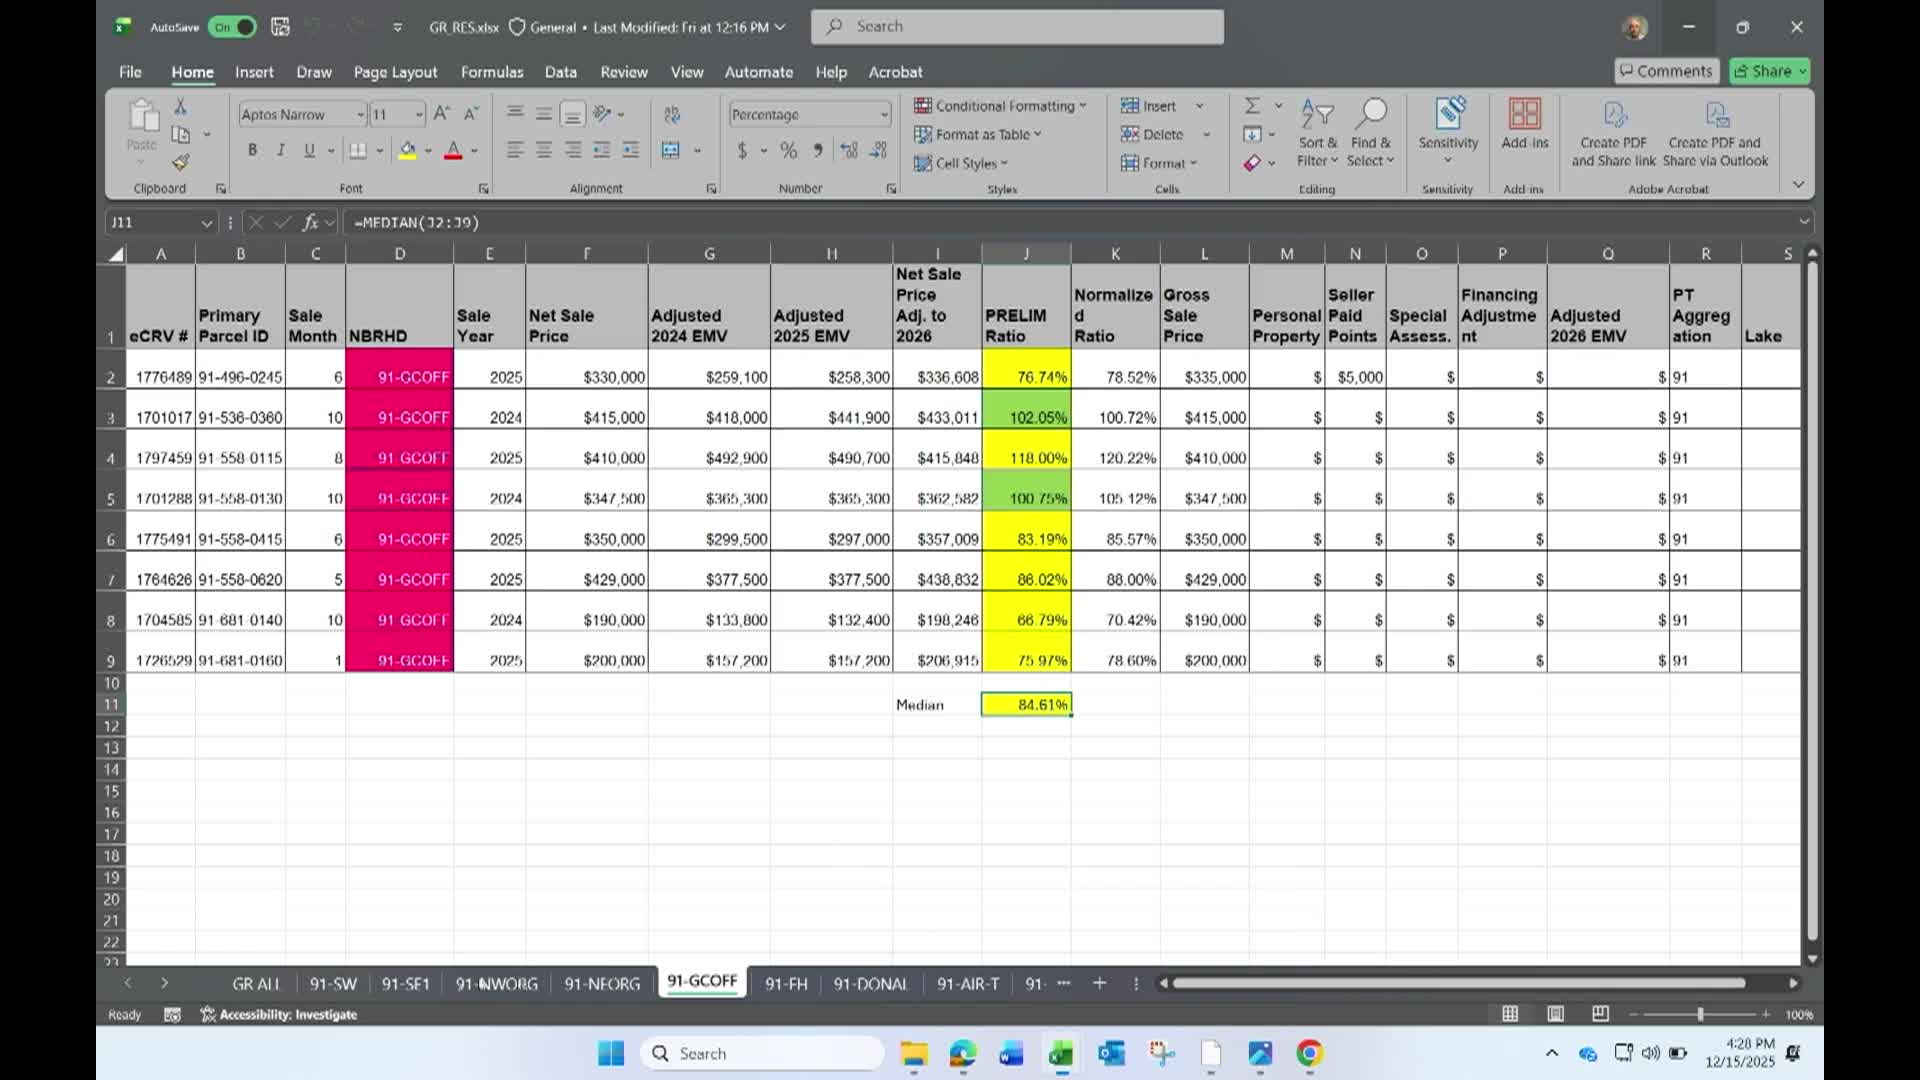Image resolution: width=1920 pixels, height=1080 pixels.
Task: Click the workbook Search box
Action: tap(1017, 27)
